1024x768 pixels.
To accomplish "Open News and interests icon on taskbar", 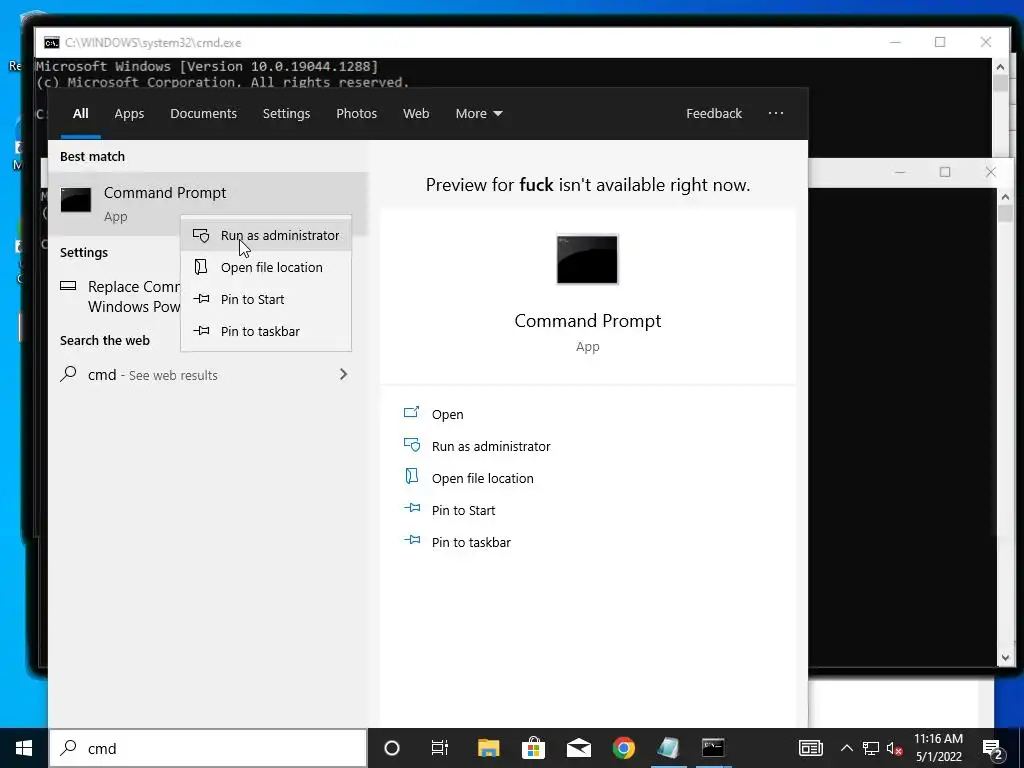I will point(810,748).
